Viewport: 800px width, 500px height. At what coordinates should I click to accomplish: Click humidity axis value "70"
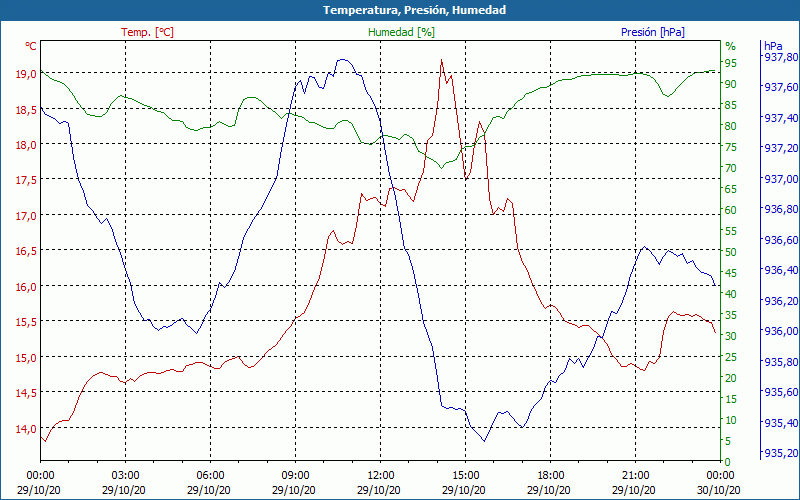click(731, 168)
